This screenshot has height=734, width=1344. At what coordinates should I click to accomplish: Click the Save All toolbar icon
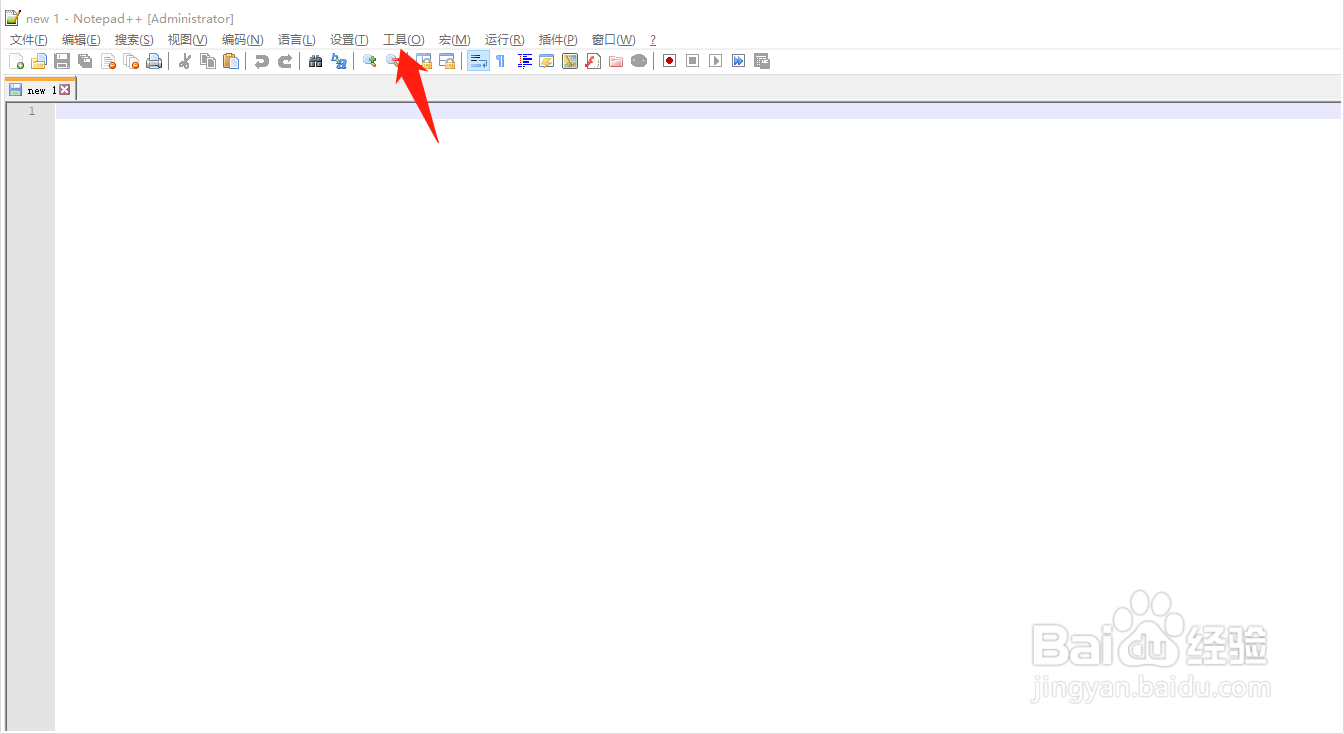point(85,61)
